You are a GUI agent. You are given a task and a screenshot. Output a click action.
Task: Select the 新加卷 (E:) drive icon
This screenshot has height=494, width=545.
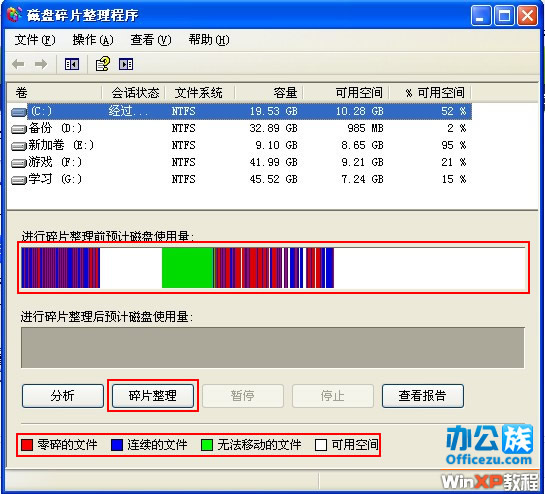tap(18, 146)
